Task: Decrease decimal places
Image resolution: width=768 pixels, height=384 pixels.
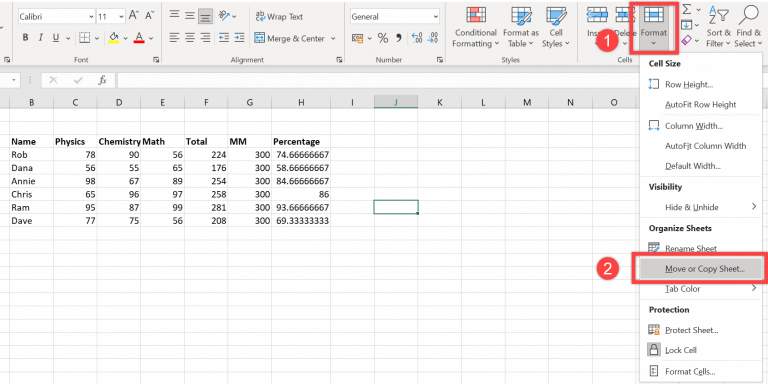Action: coord(432,38)
